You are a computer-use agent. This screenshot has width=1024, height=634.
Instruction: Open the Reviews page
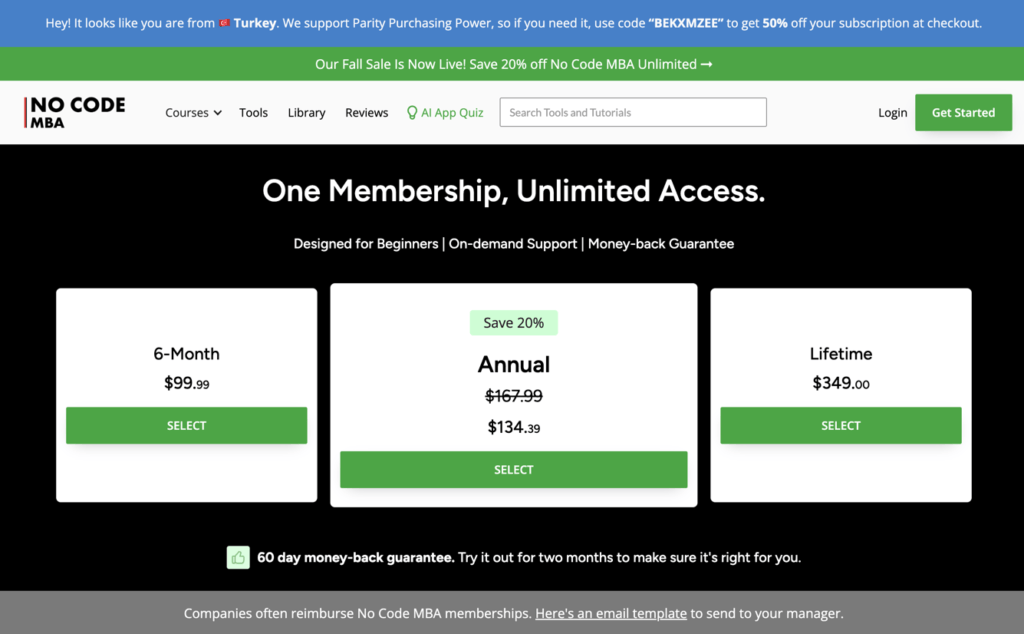(x=366, y=112)
